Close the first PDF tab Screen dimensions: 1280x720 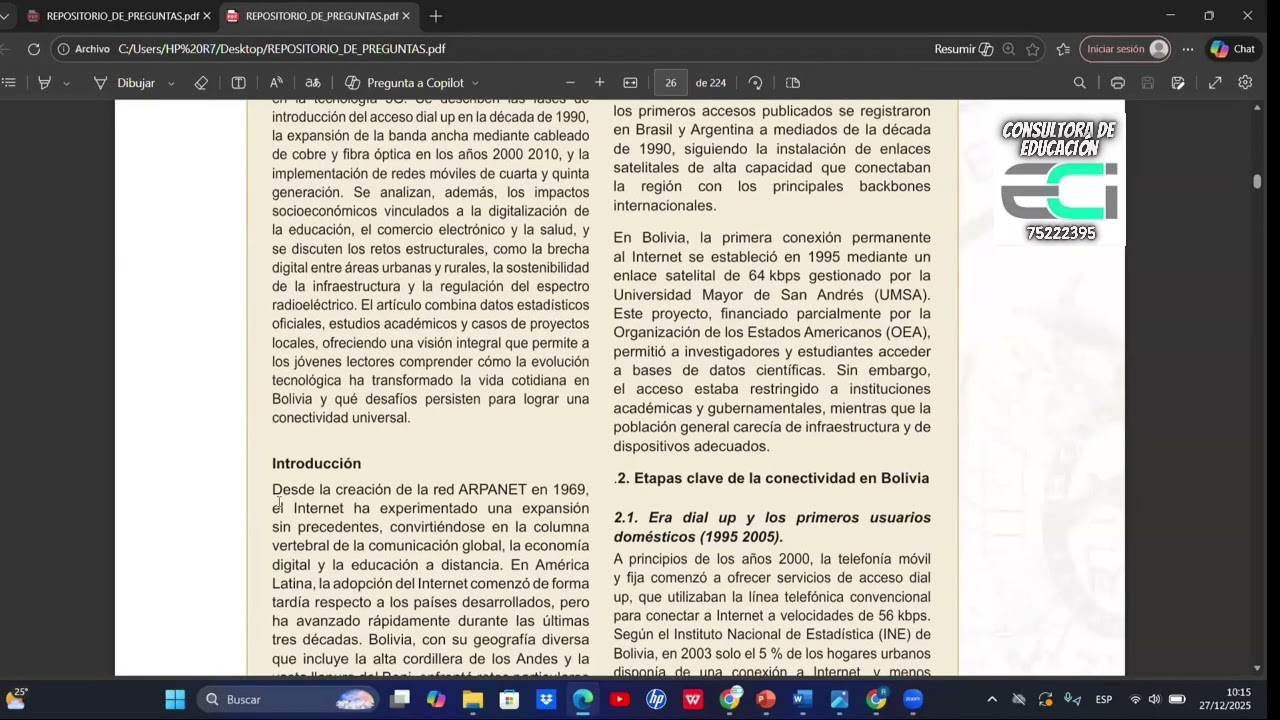pyautogui.click(x=206, y=16)
